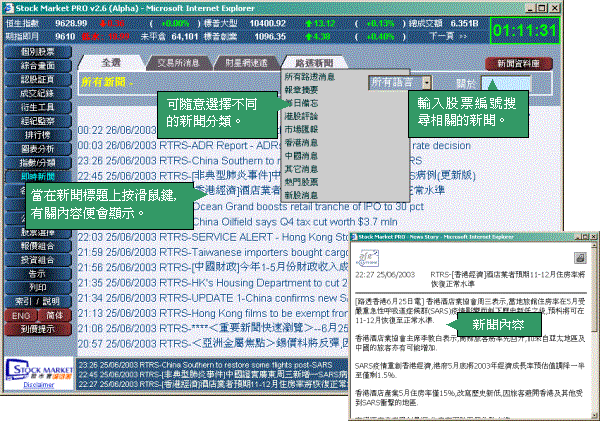The image size is (600, 421).
Task: Switch to the third news tab 財星網速遞
Action: [x=246, y=63]
